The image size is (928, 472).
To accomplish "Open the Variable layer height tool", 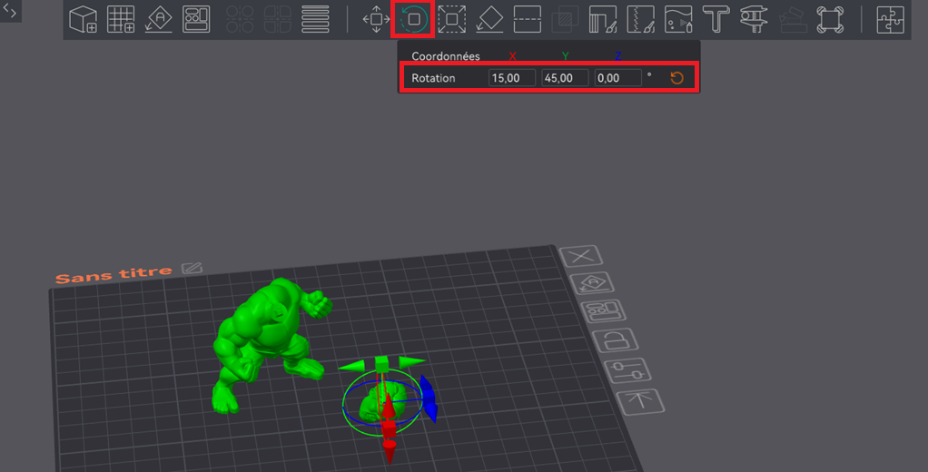I will point(315,20).
